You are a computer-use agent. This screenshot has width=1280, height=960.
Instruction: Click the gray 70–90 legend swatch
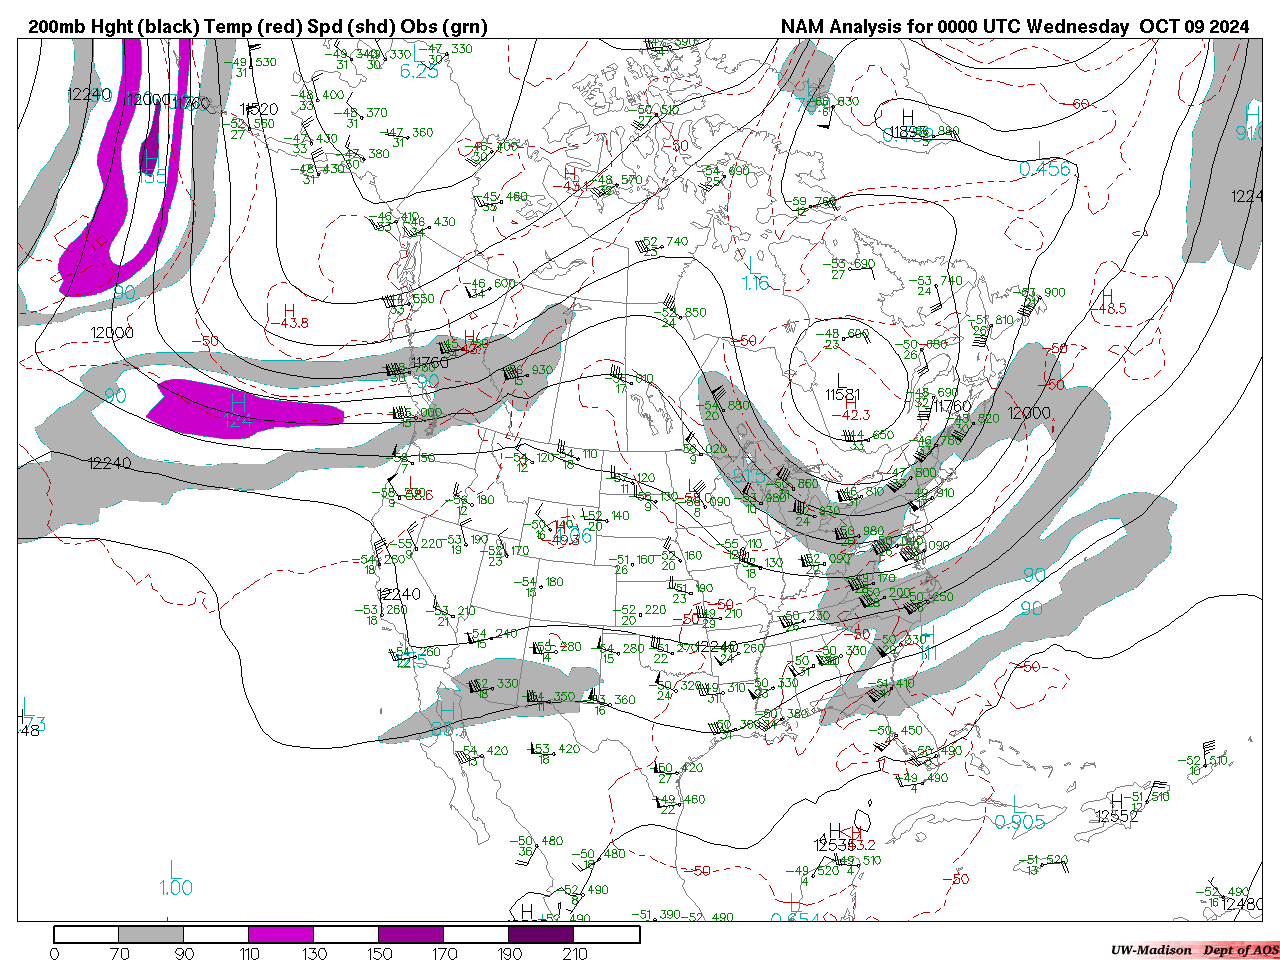(150, 934)
